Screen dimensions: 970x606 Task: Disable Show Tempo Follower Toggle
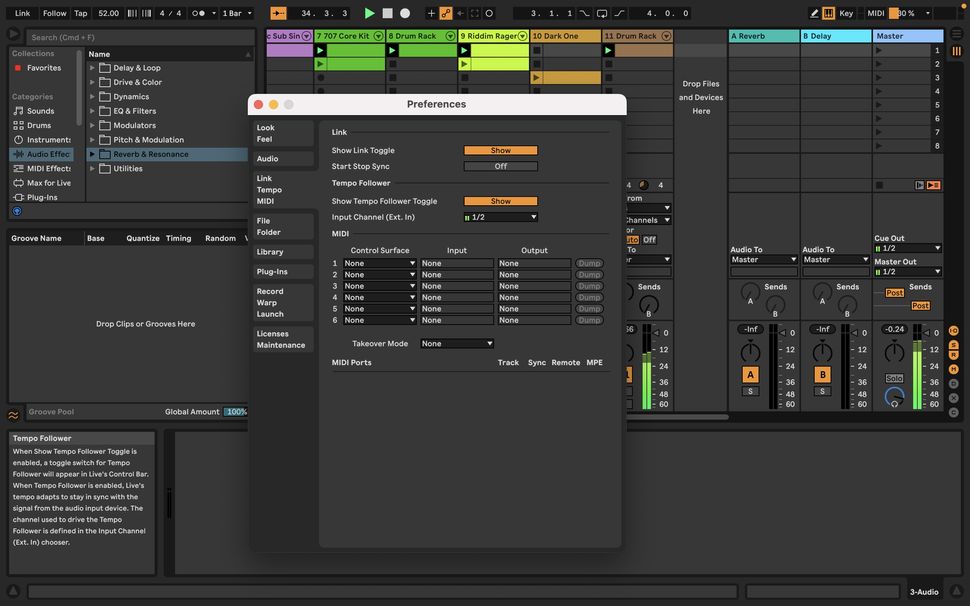coord(500,200)
